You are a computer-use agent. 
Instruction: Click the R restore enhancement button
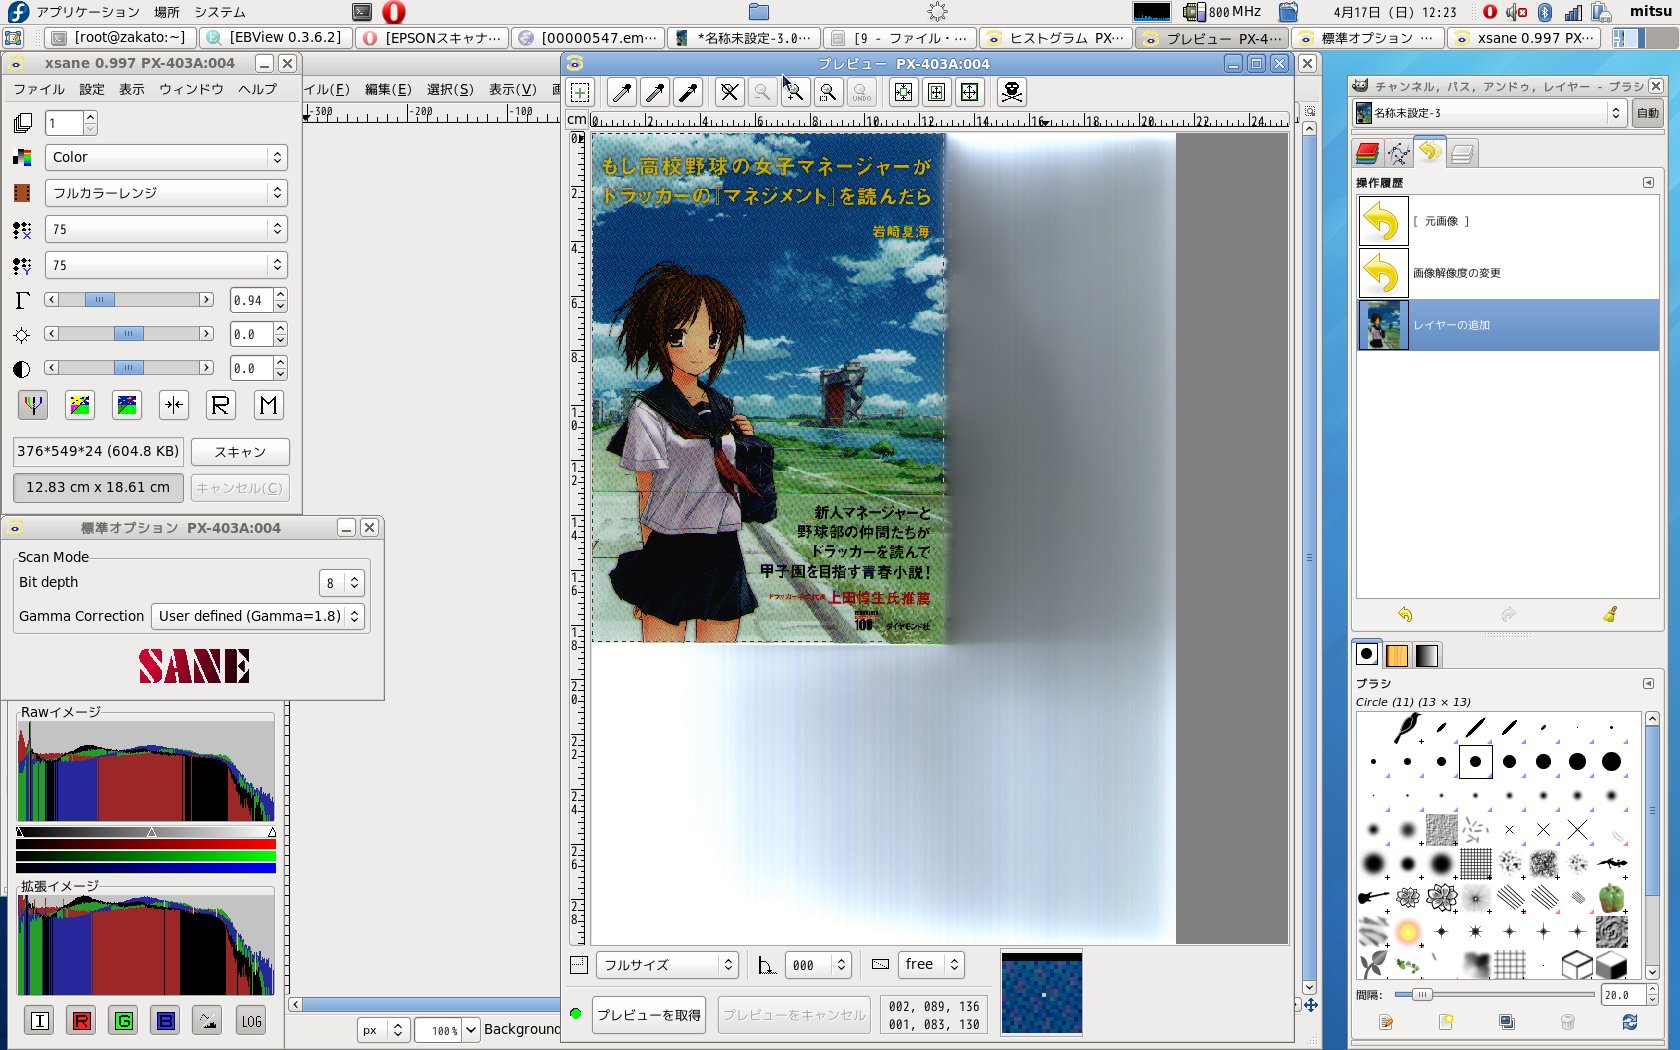point(220,405)
